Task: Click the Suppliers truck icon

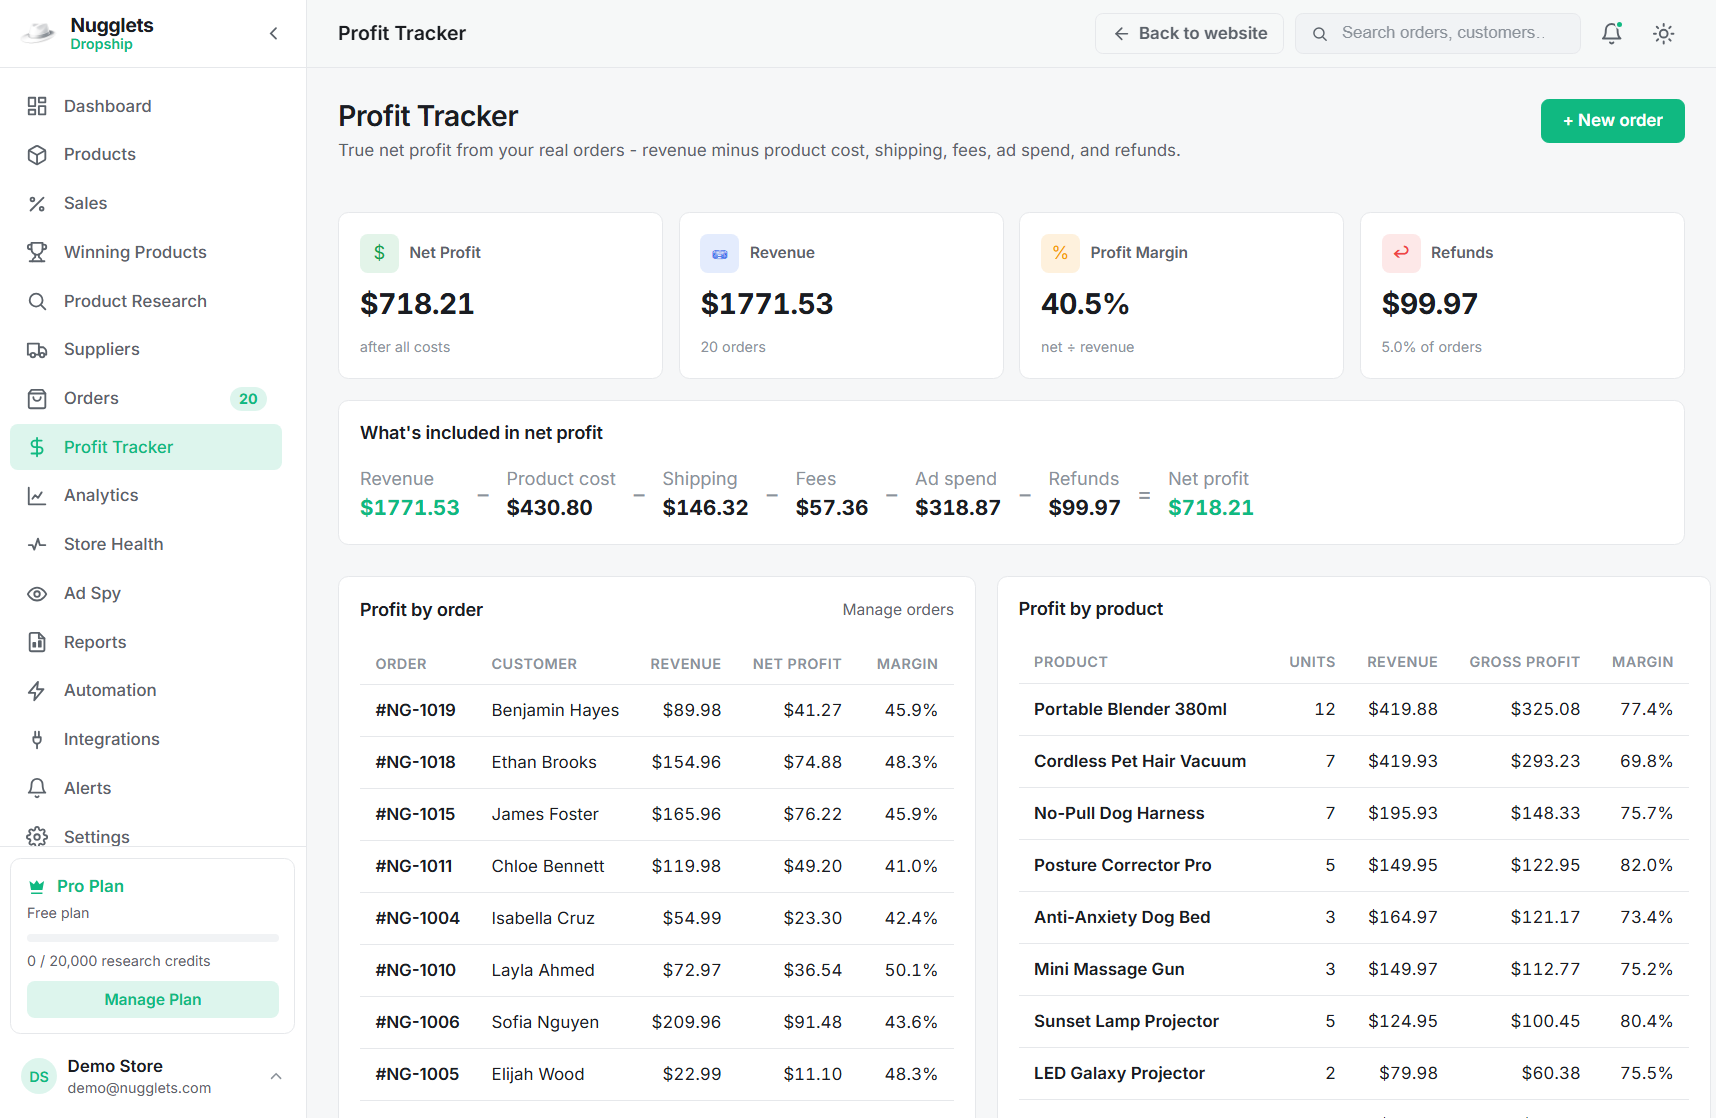Action: click(x=37, y=350)
